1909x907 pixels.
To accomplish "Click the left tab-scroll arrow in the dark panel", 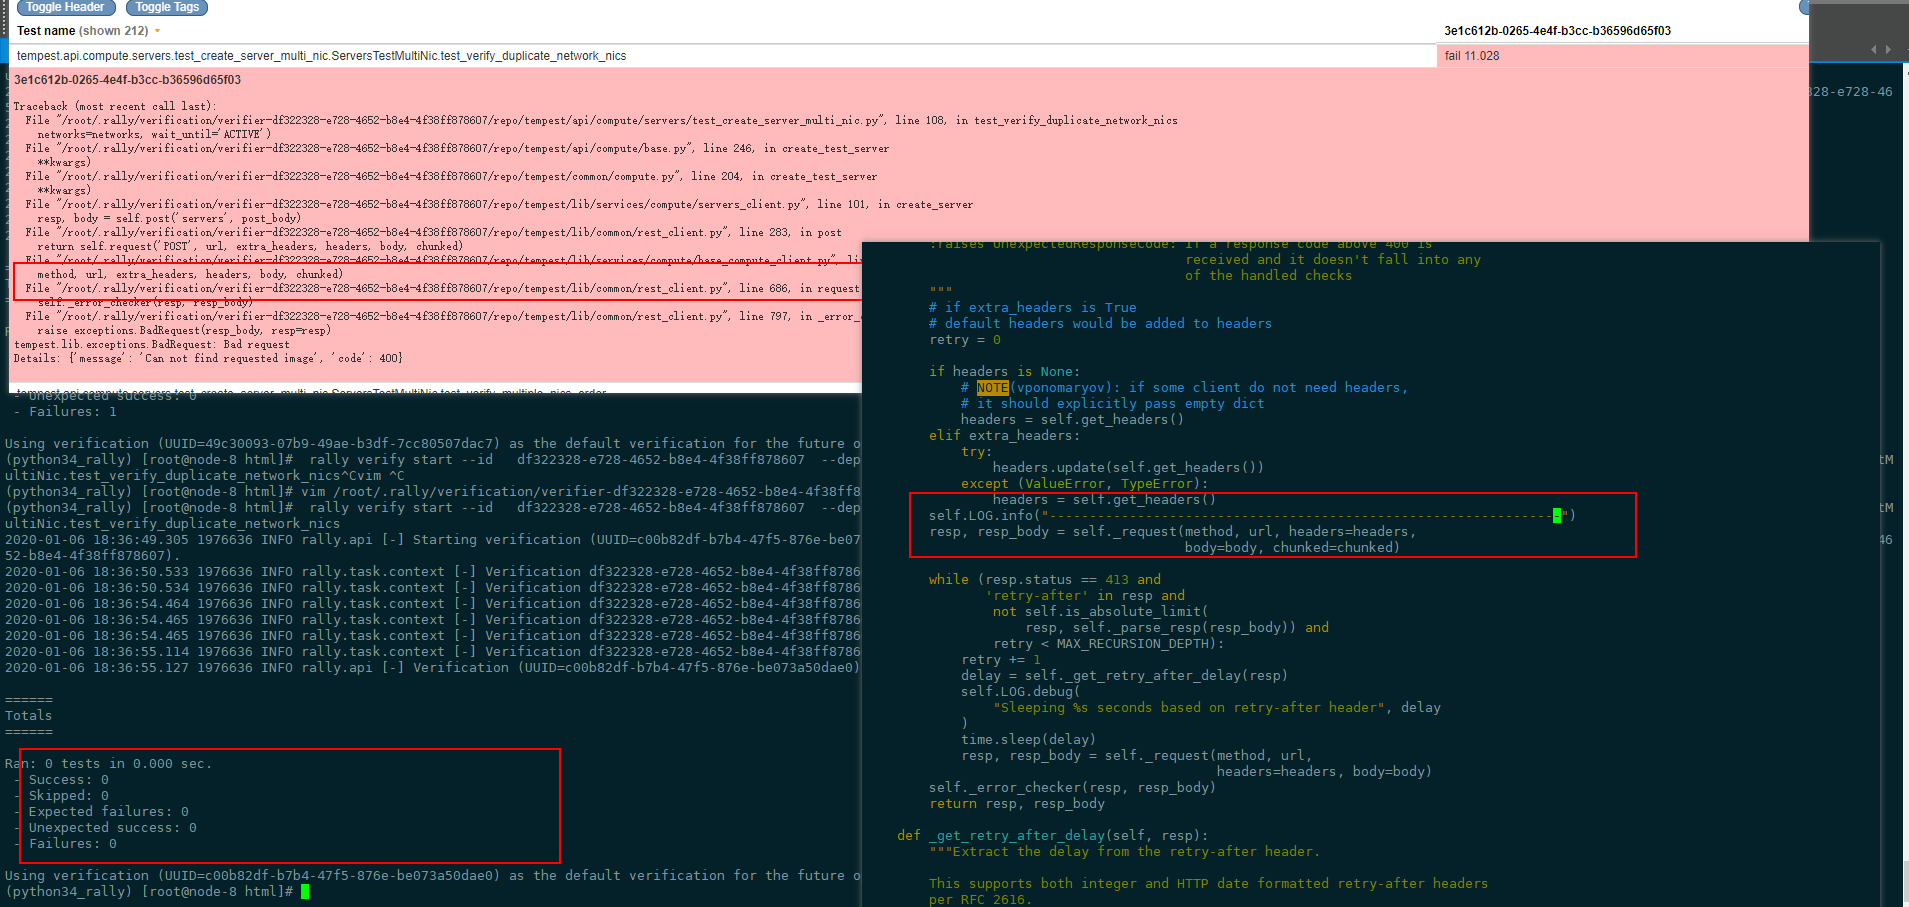I will tap(1874, 49).
